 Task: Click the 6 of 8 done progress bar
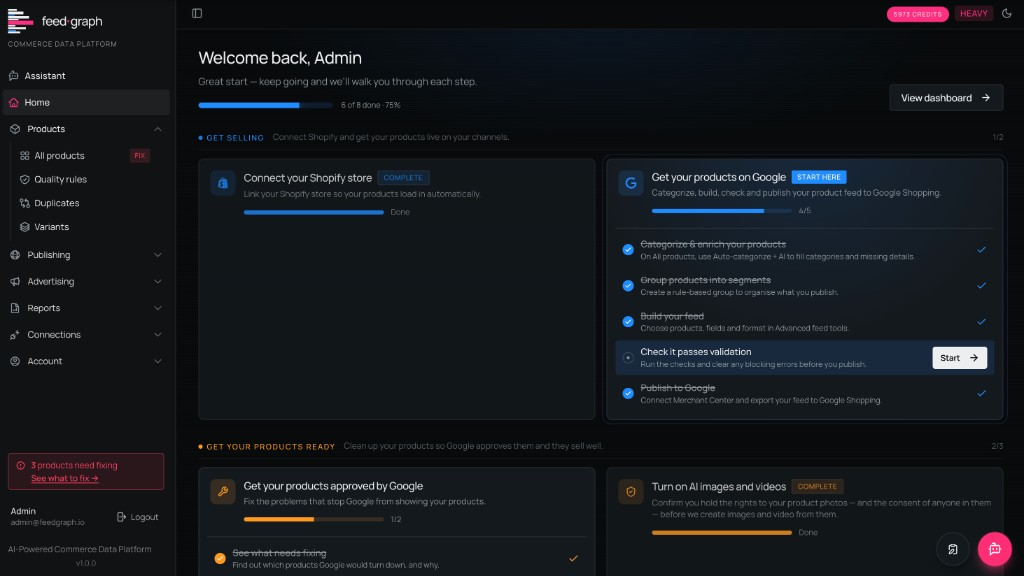pos(265,105)
